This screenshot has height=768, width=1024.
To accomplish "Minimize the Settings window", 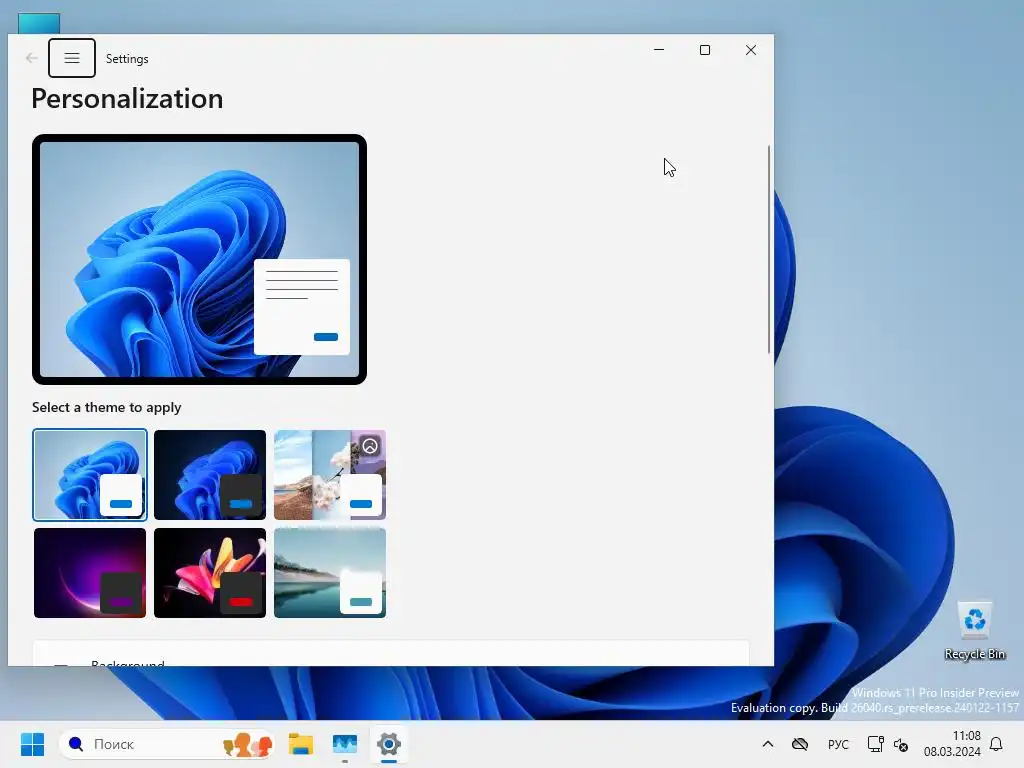I will click(659, 50).
